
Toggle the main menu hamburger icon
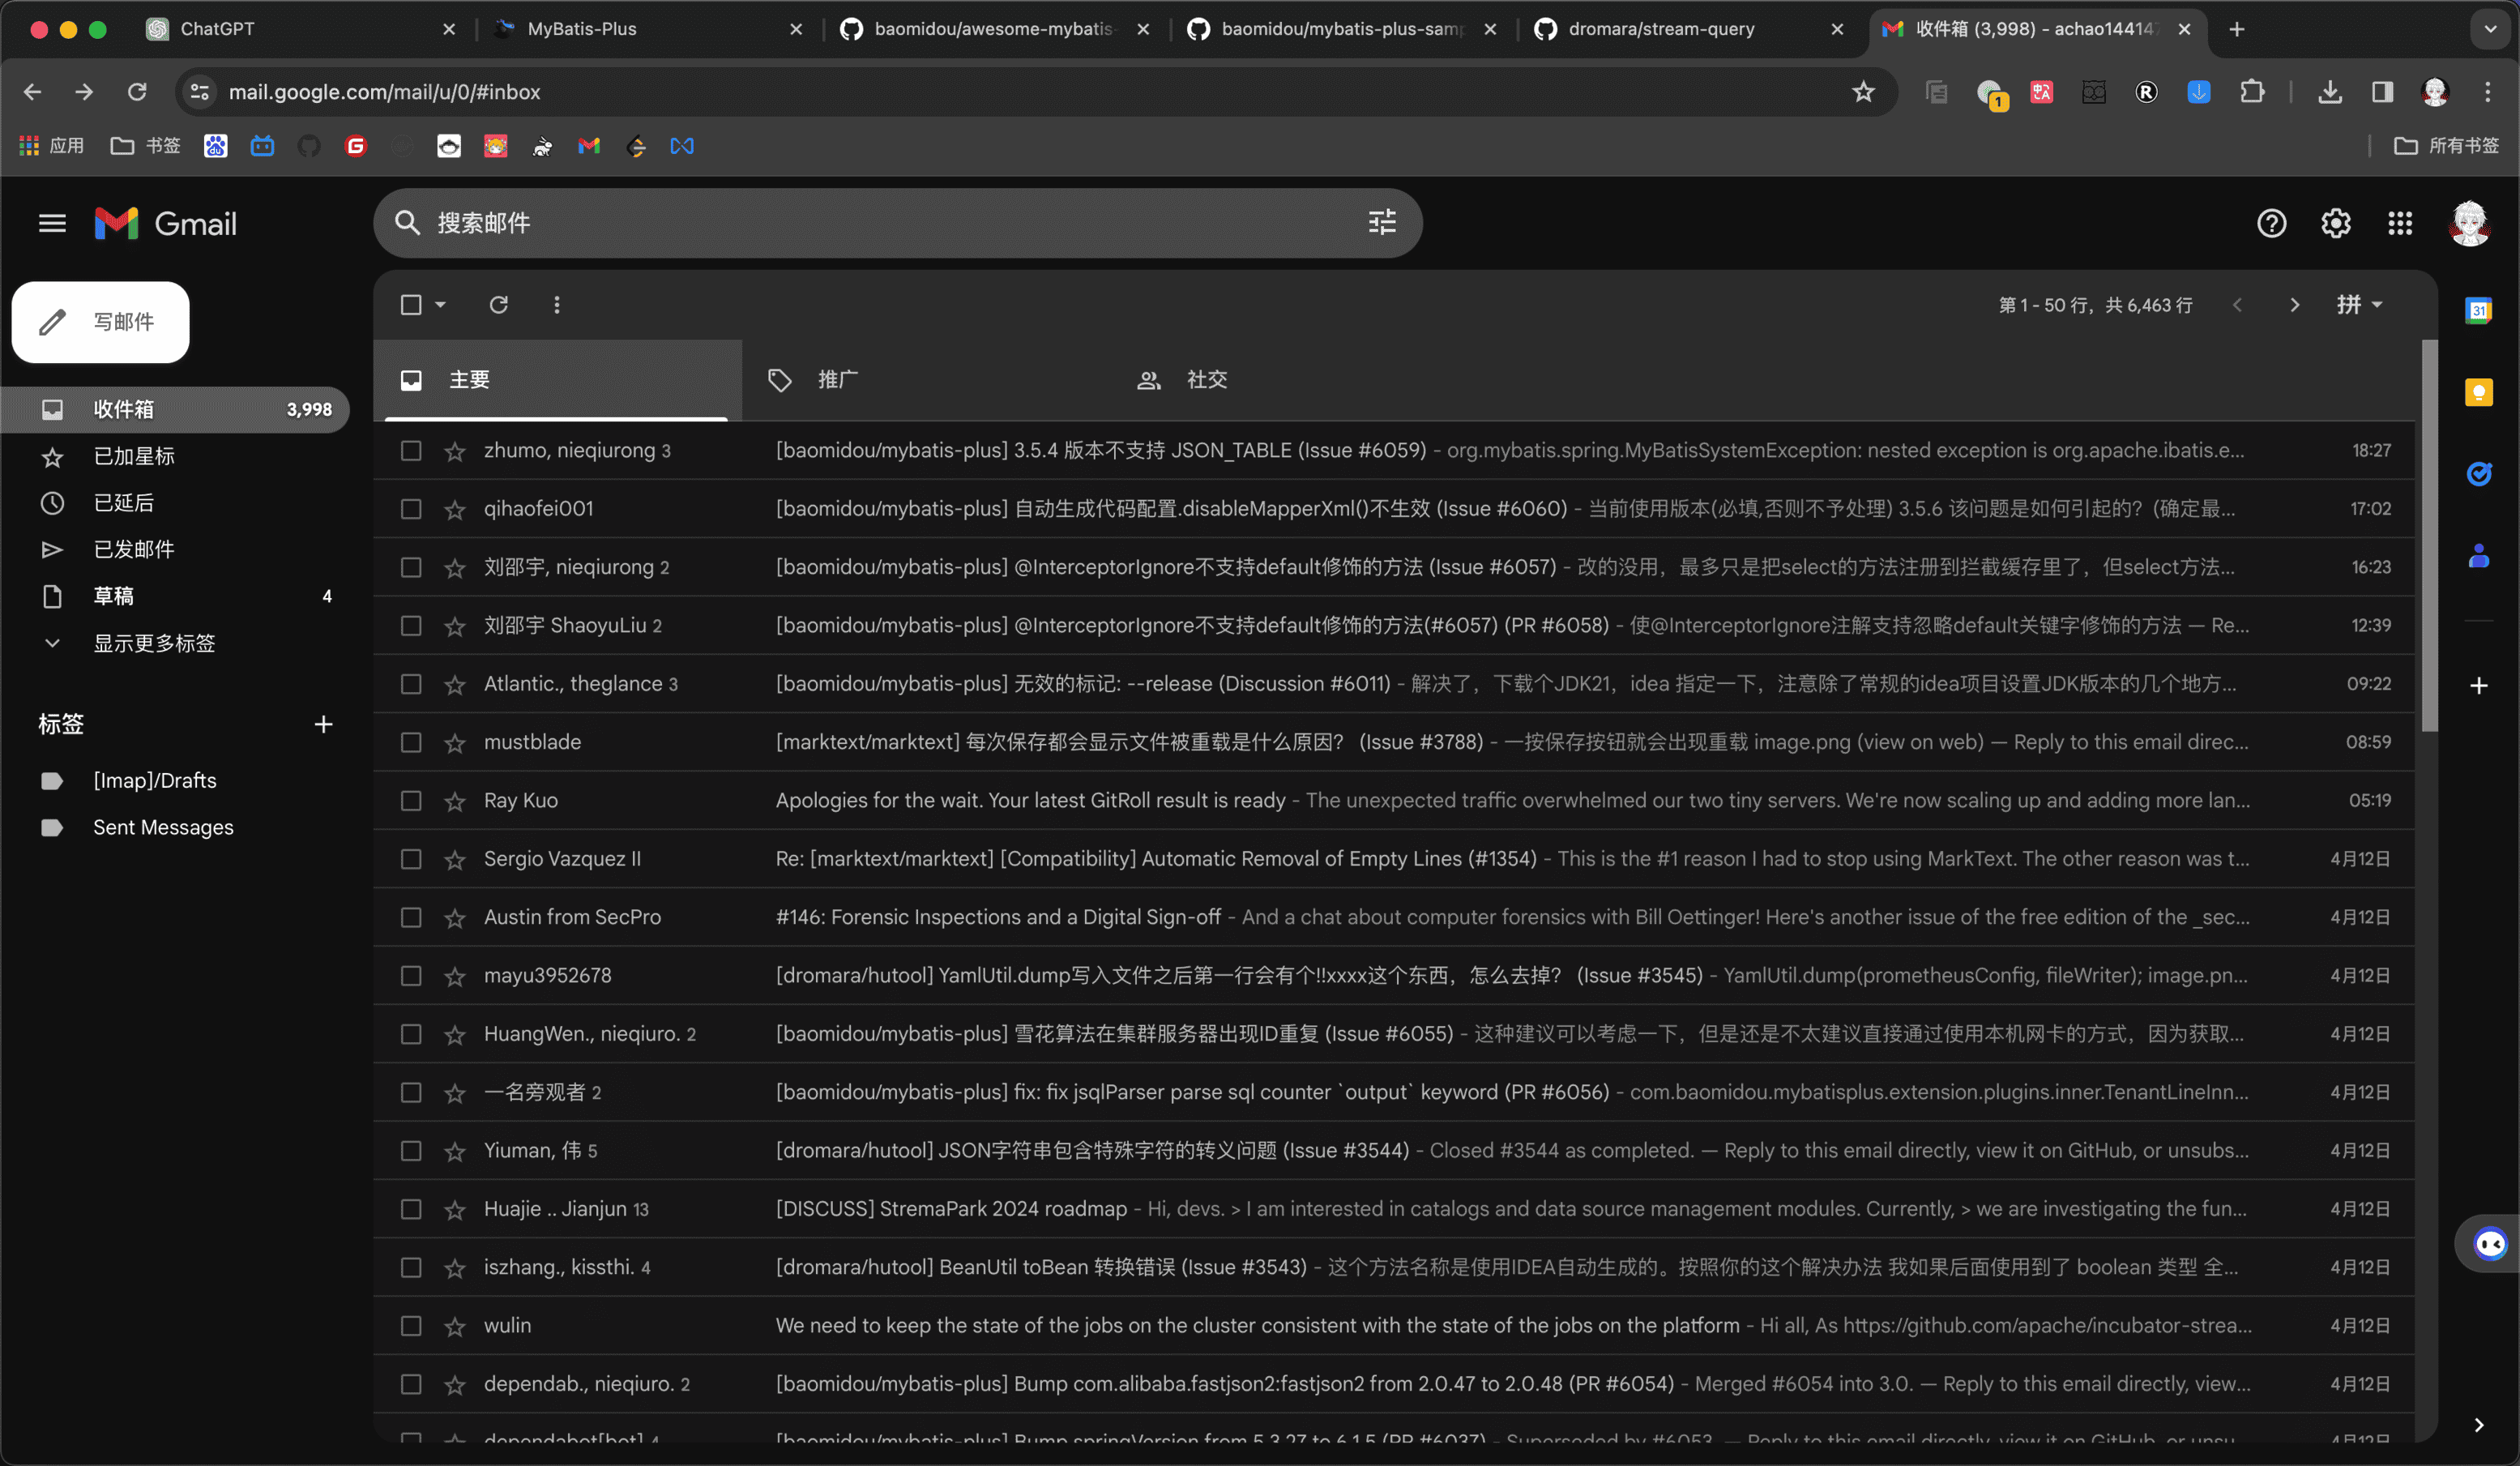[52, 223]
